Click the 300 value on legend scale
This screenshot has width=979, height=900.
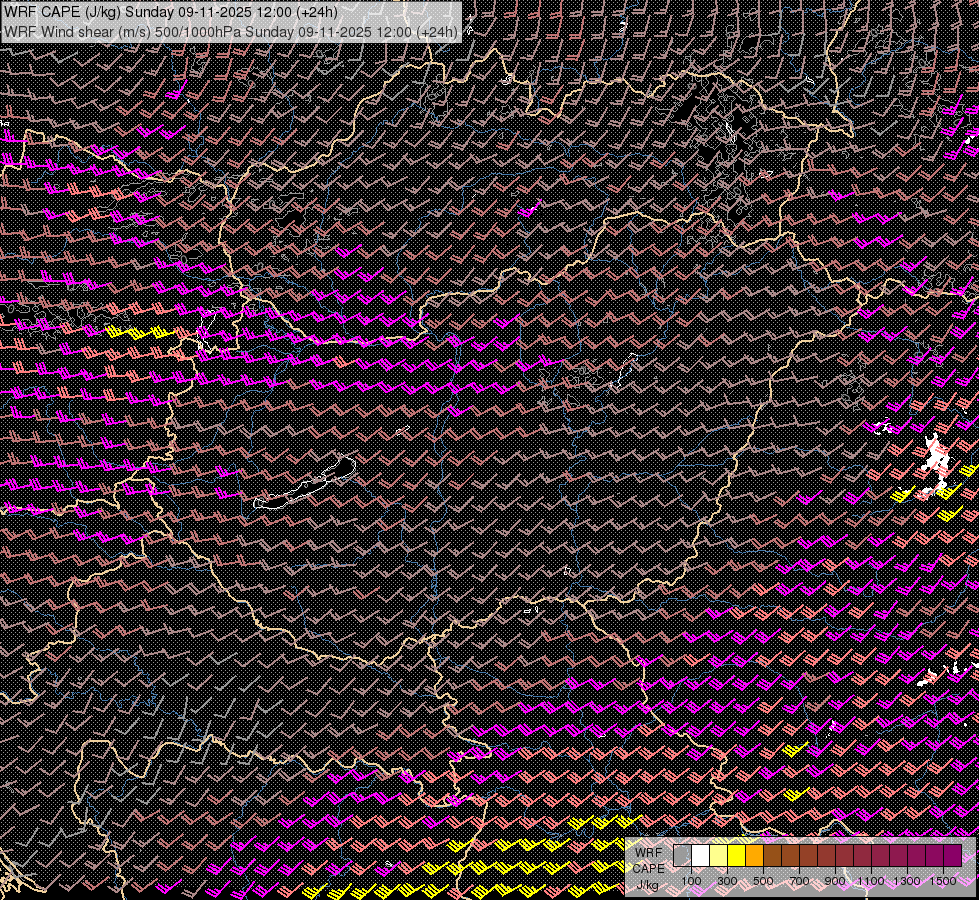tap(727, 881)
